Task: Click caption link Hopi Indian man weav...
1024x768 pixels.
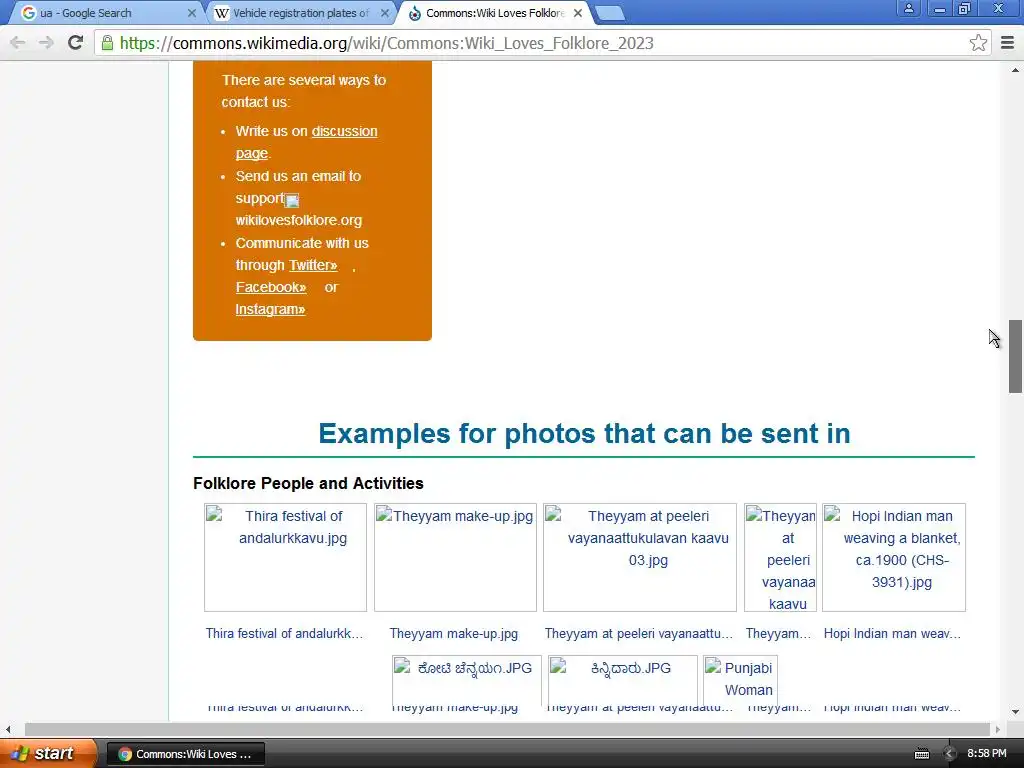Action: (892, 633)
